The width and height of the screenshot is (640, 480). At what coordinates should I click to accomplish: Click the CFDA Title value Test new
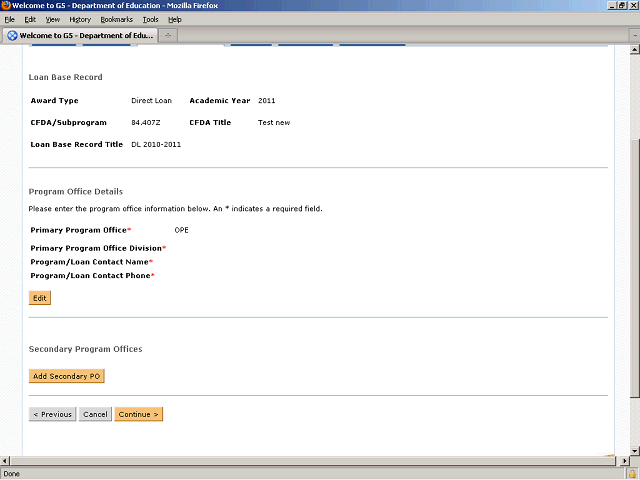point(274,122)
